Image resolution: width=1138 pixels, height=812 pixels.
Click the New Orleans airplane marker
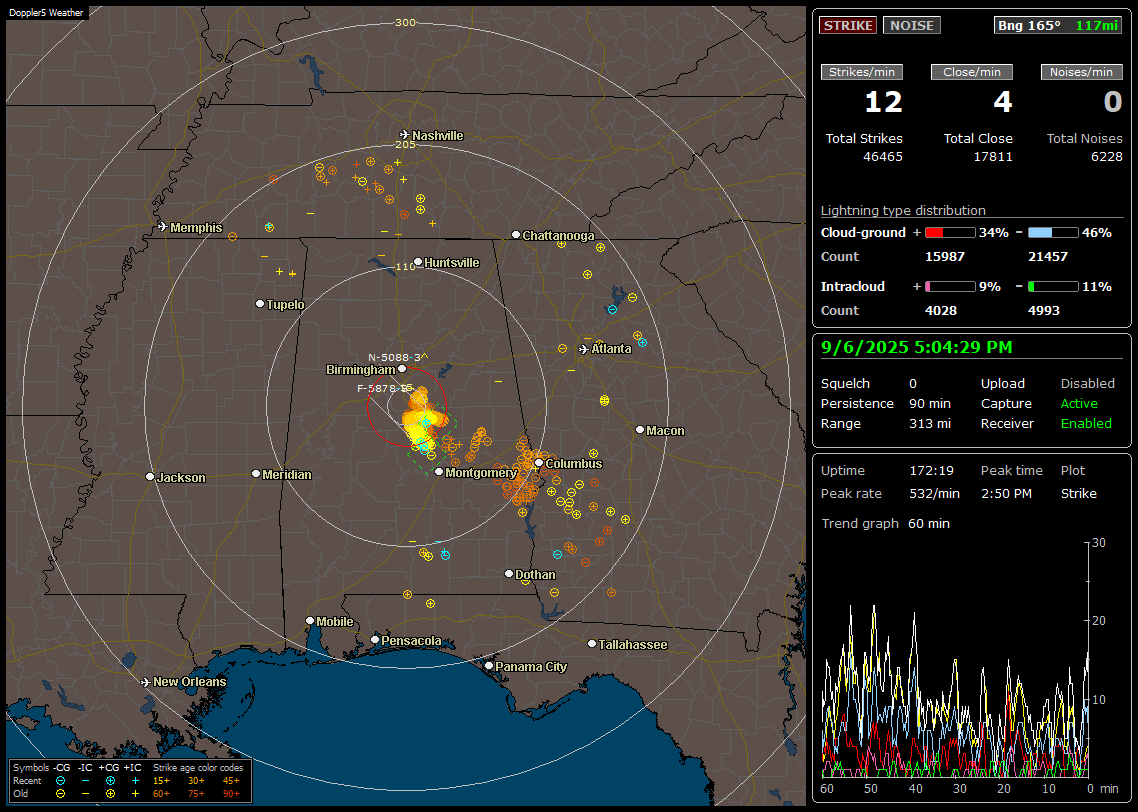click(x=146, y=682)
